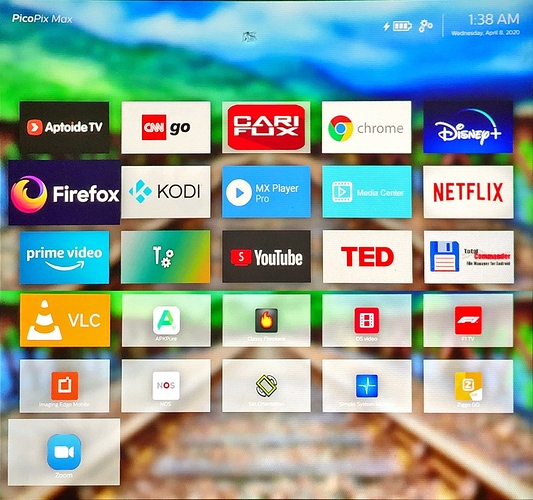Launch Total Commander file manager

click(x=469, y=257)
